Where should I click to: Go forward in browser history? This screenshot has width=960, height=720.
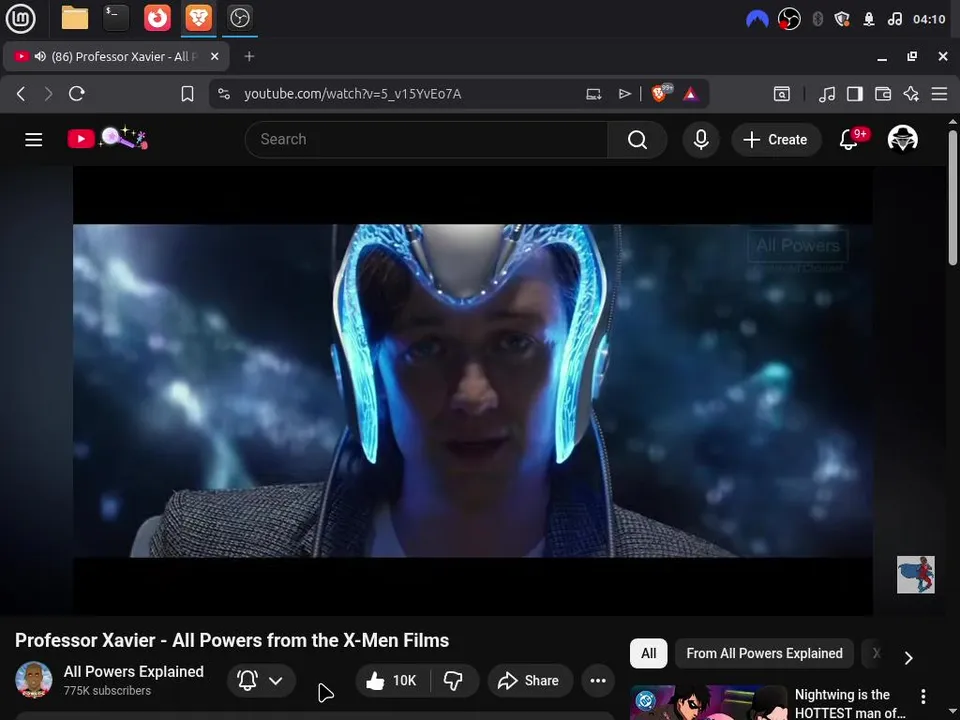click(x=48, y=94)
